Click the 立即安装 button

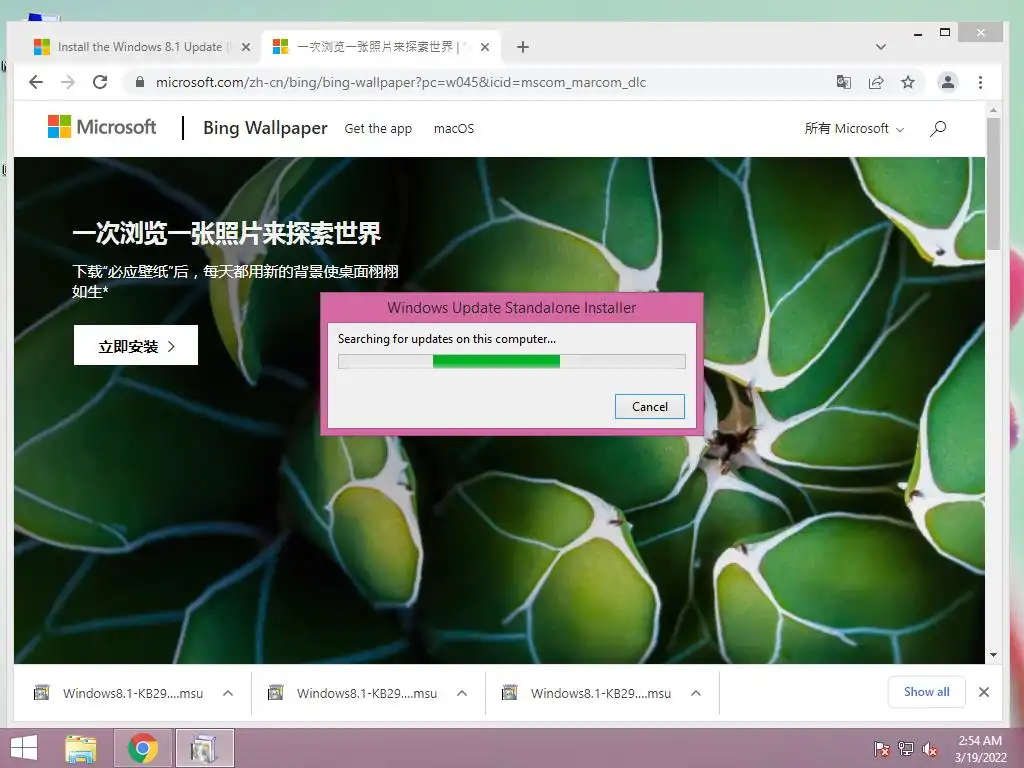[136, 345]
